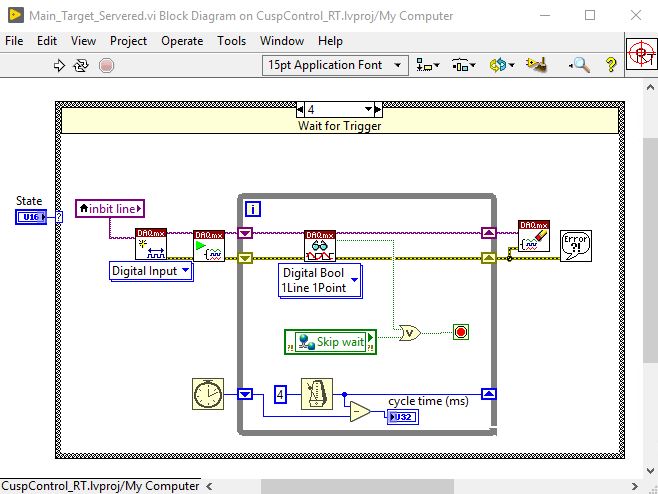658x494 pixels.
Task: Click the horizontal scrollbar right arrow
Action: point(635,486)
